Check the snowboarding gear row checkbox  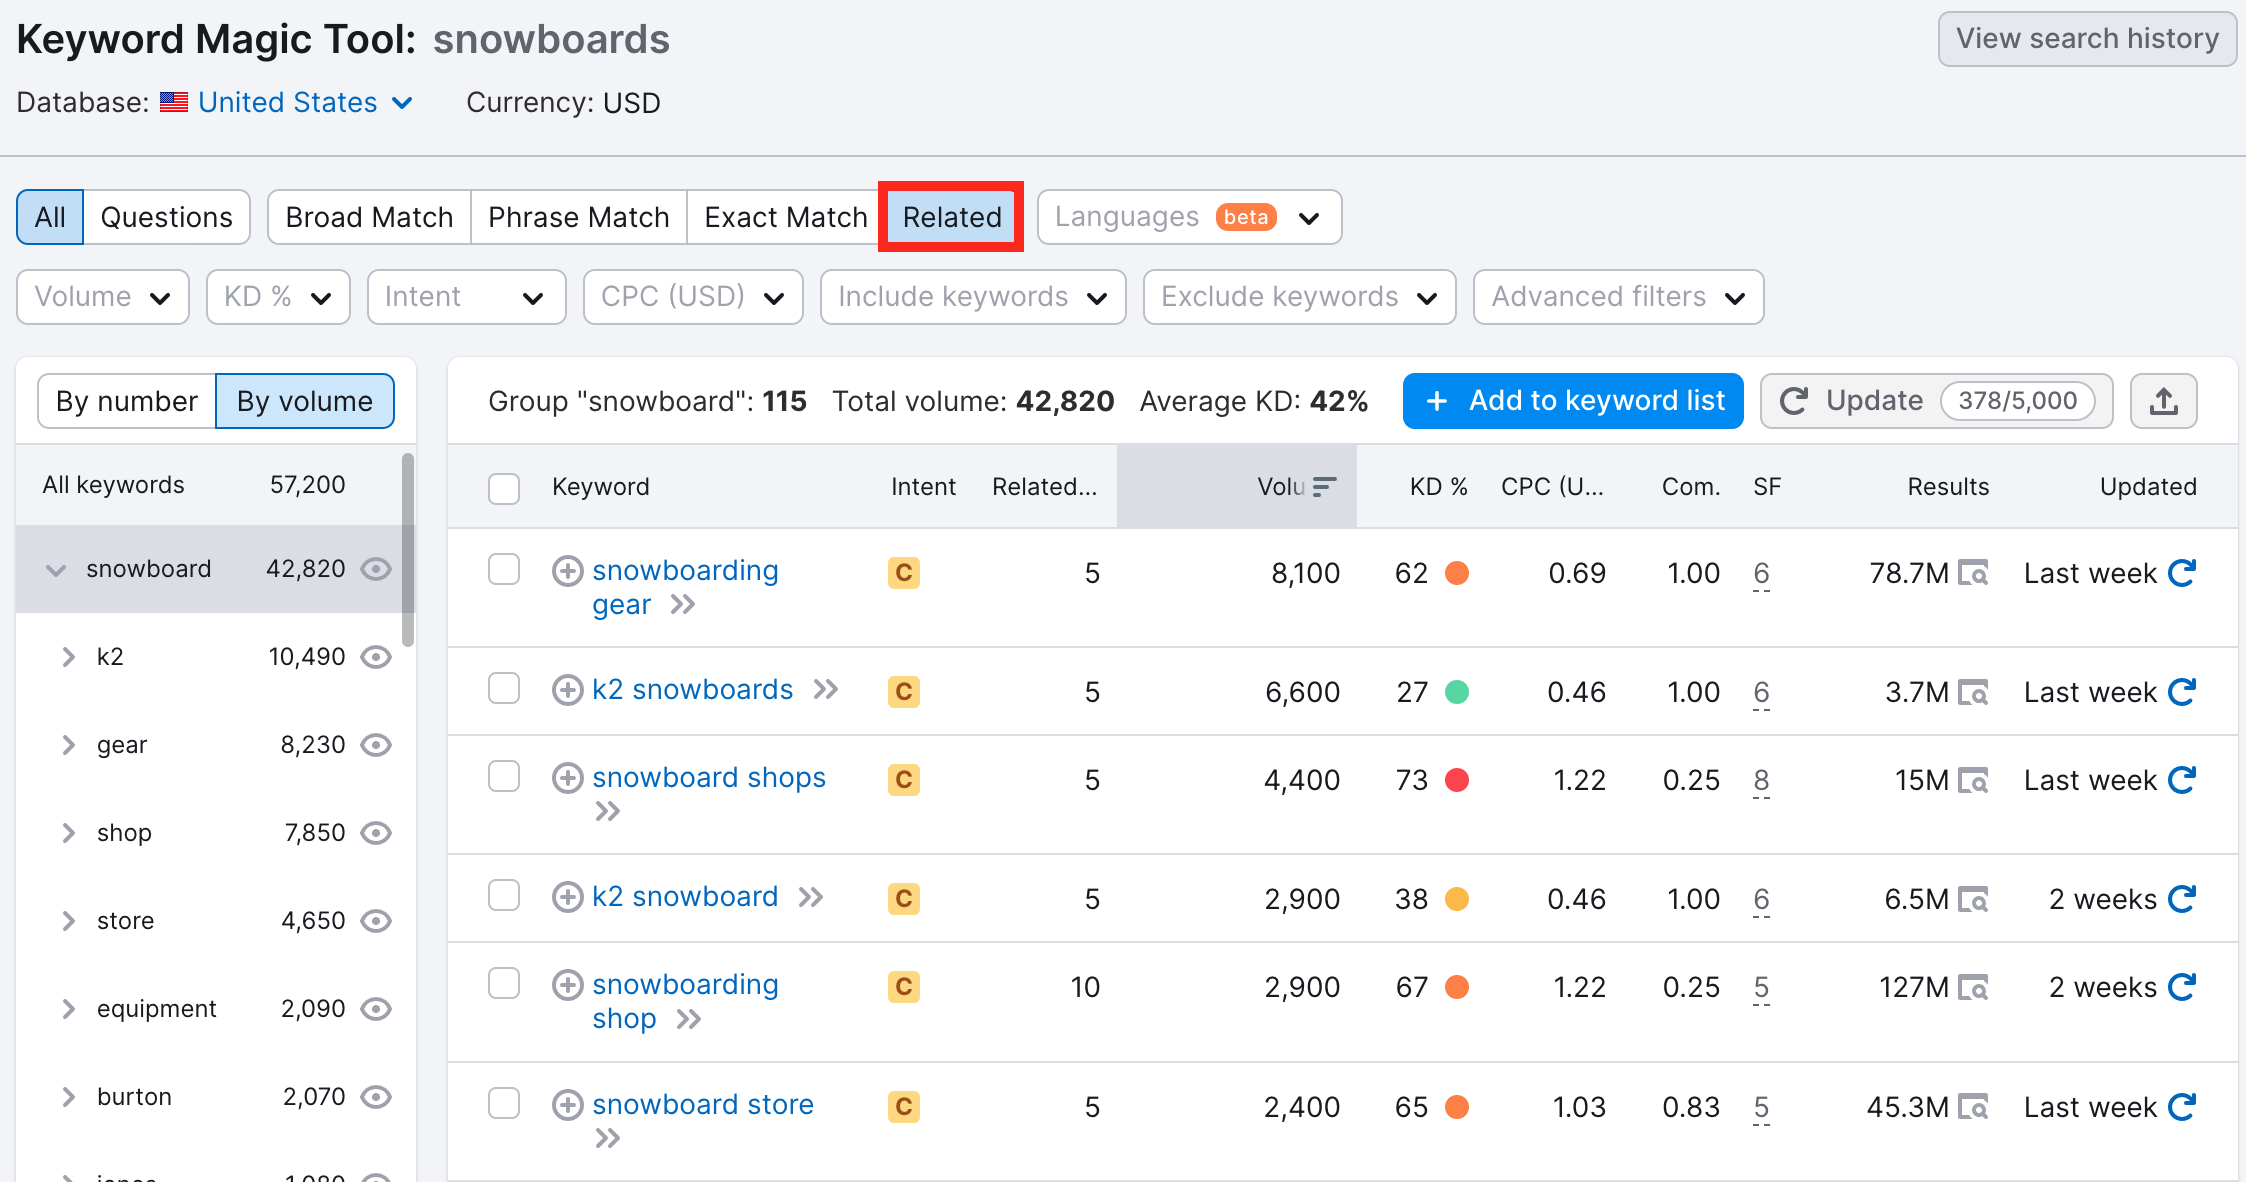[x=504, y=570]
